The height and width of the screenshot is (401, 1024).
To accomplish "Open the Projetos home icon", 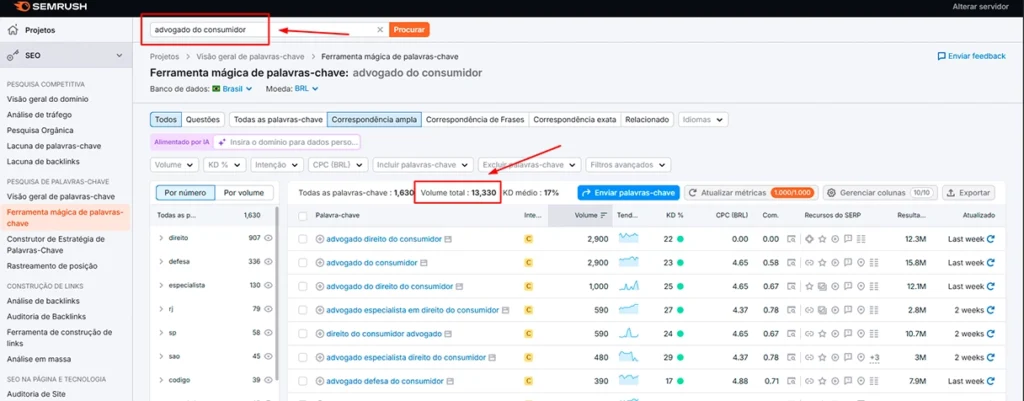I will click(12, 30).
